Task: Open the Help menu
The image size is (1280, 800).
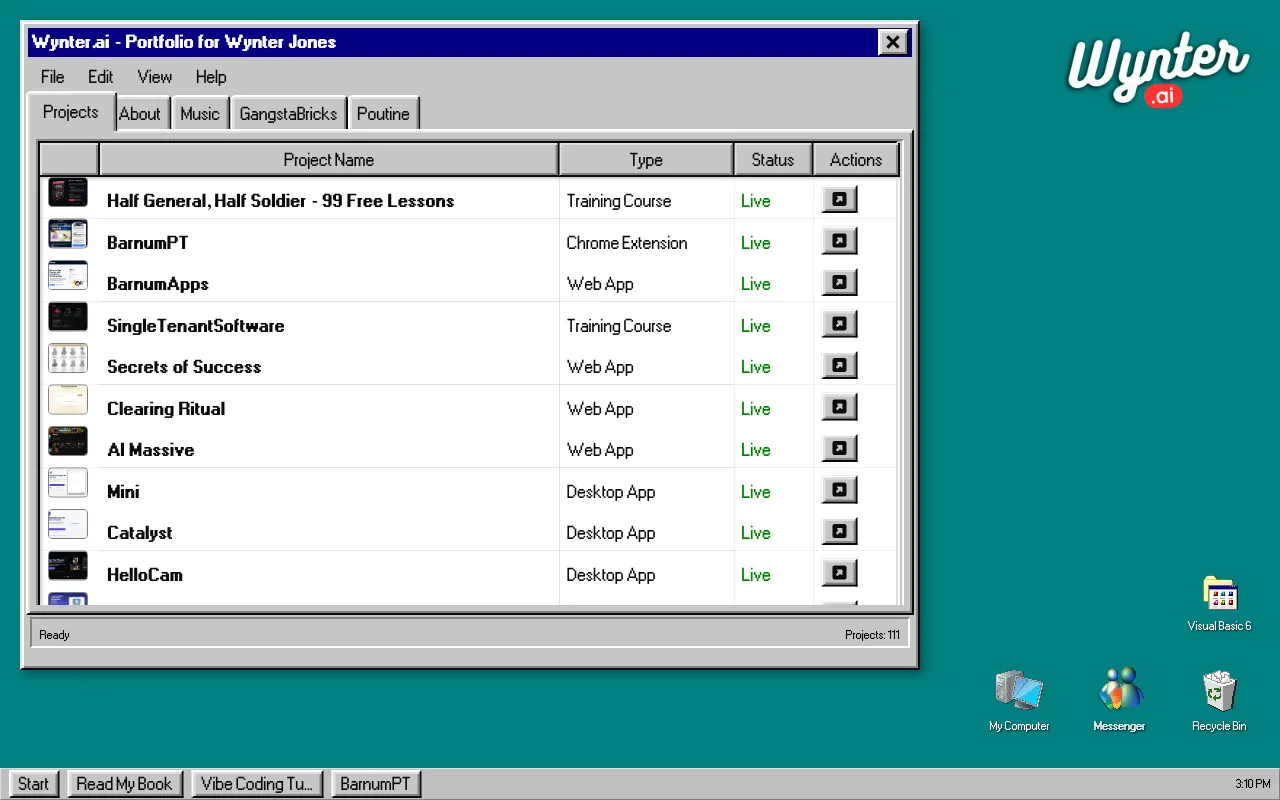Action: pos(211,77)
